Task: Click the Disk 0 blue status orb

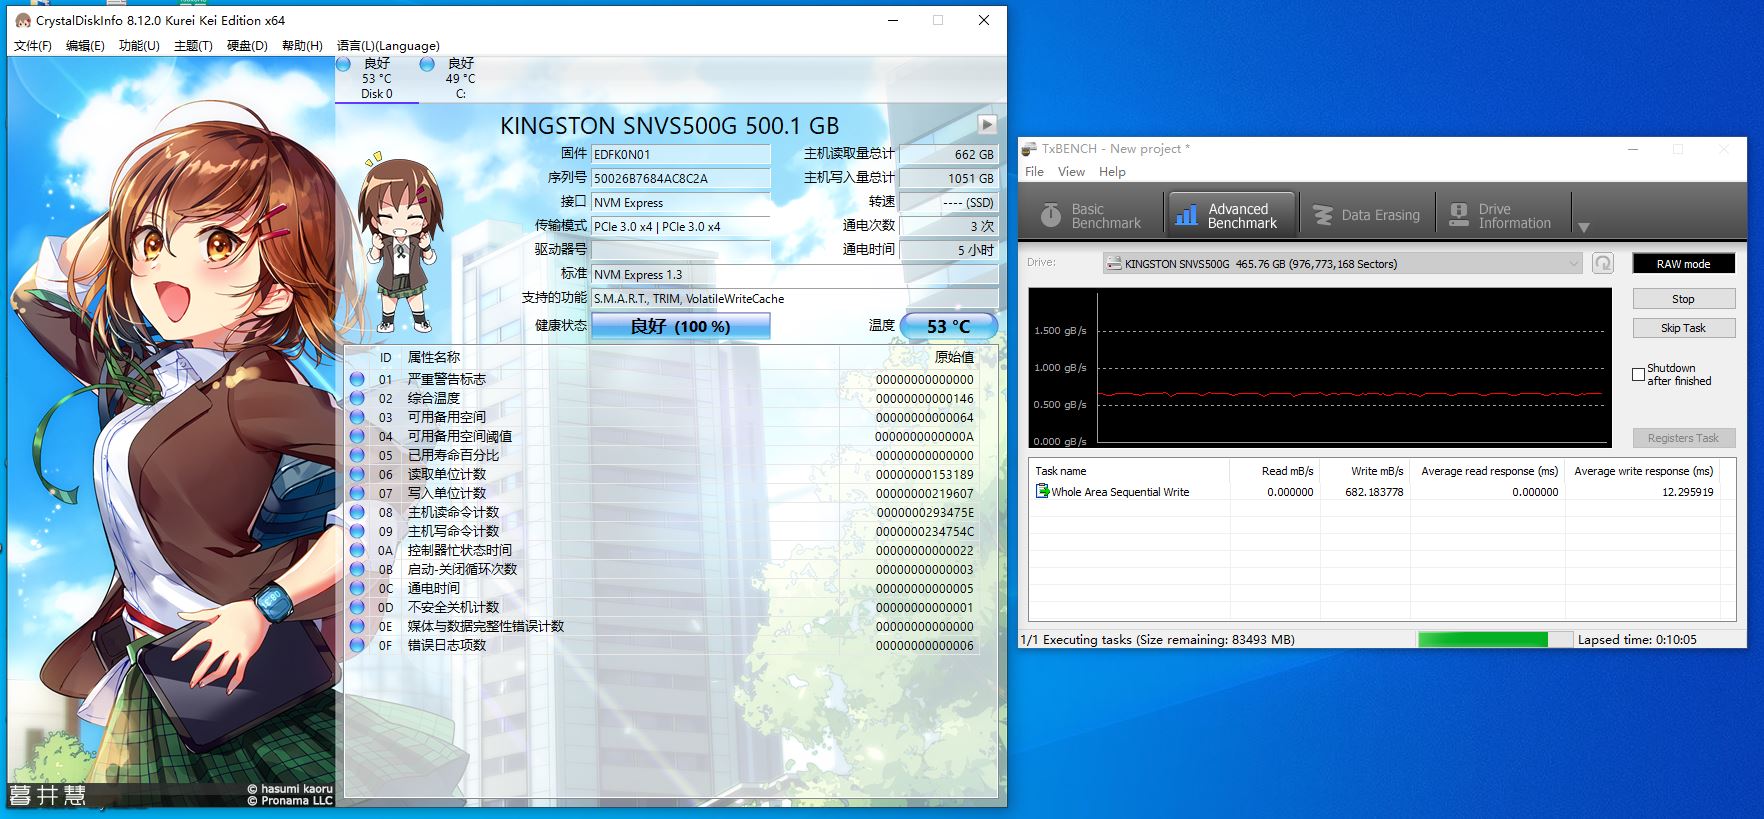Action: (x=344, y=64)
